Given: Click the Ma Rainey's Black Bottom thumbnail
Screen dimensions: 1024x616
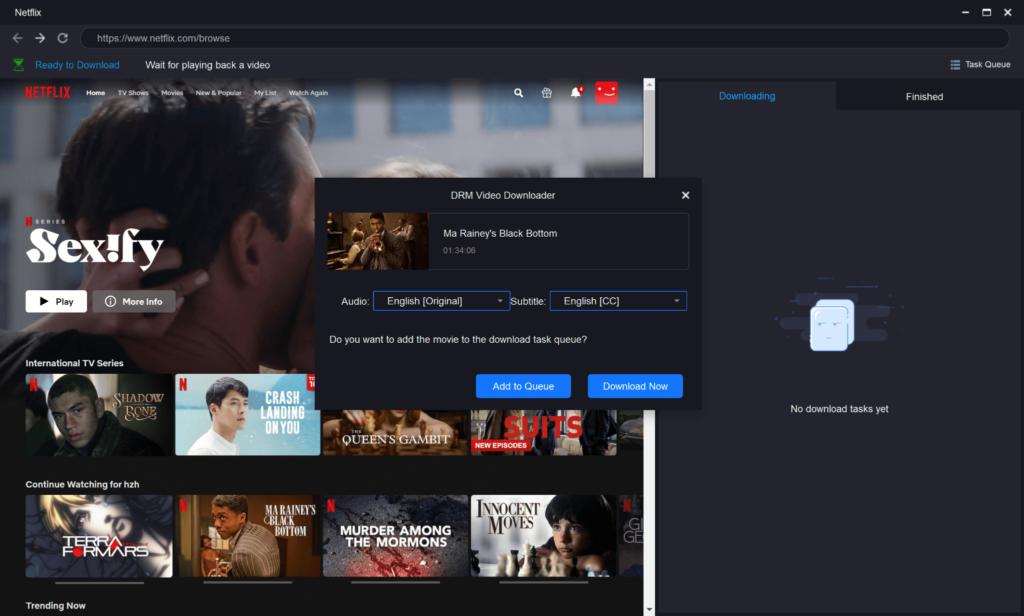Looking at the screenshot, I should coord(377,240).
